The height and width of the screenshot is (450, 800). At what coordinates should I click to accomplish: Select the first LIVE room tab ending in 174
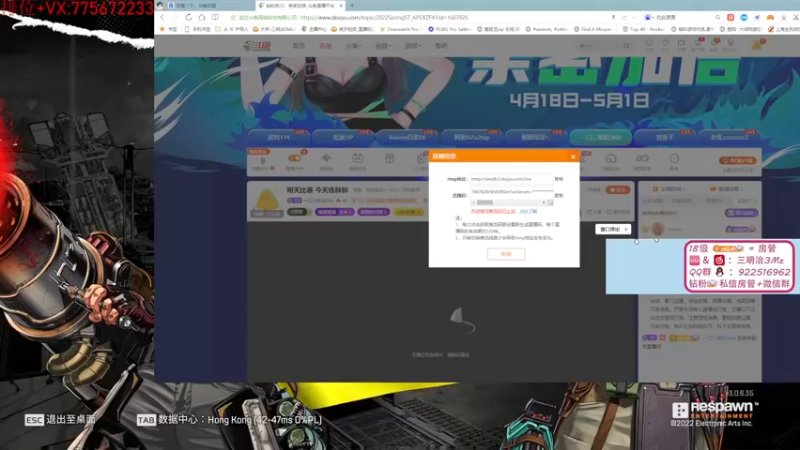(x=279, y=137)
